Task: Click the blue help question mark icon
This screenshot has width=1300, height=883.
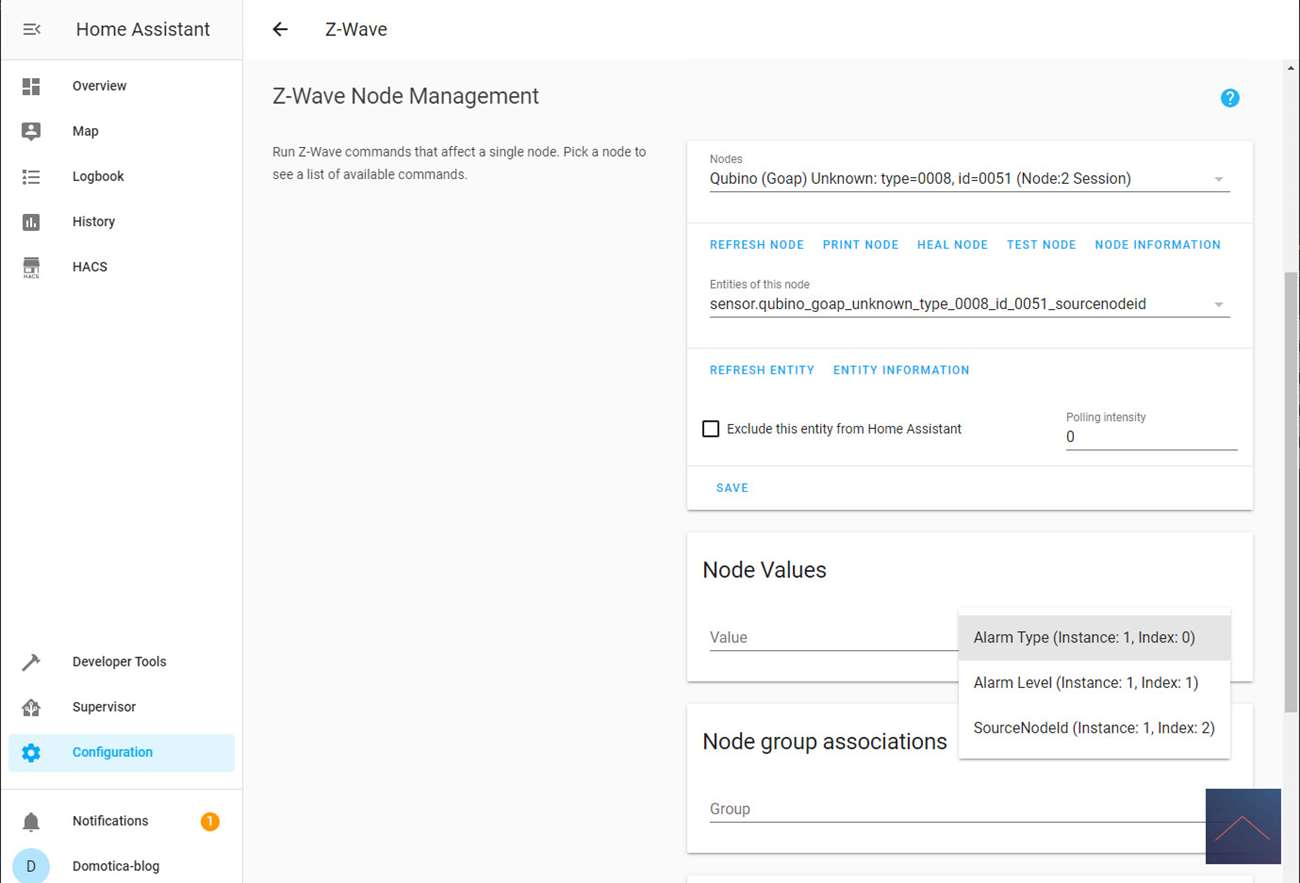Action: tap(1229, 98)
